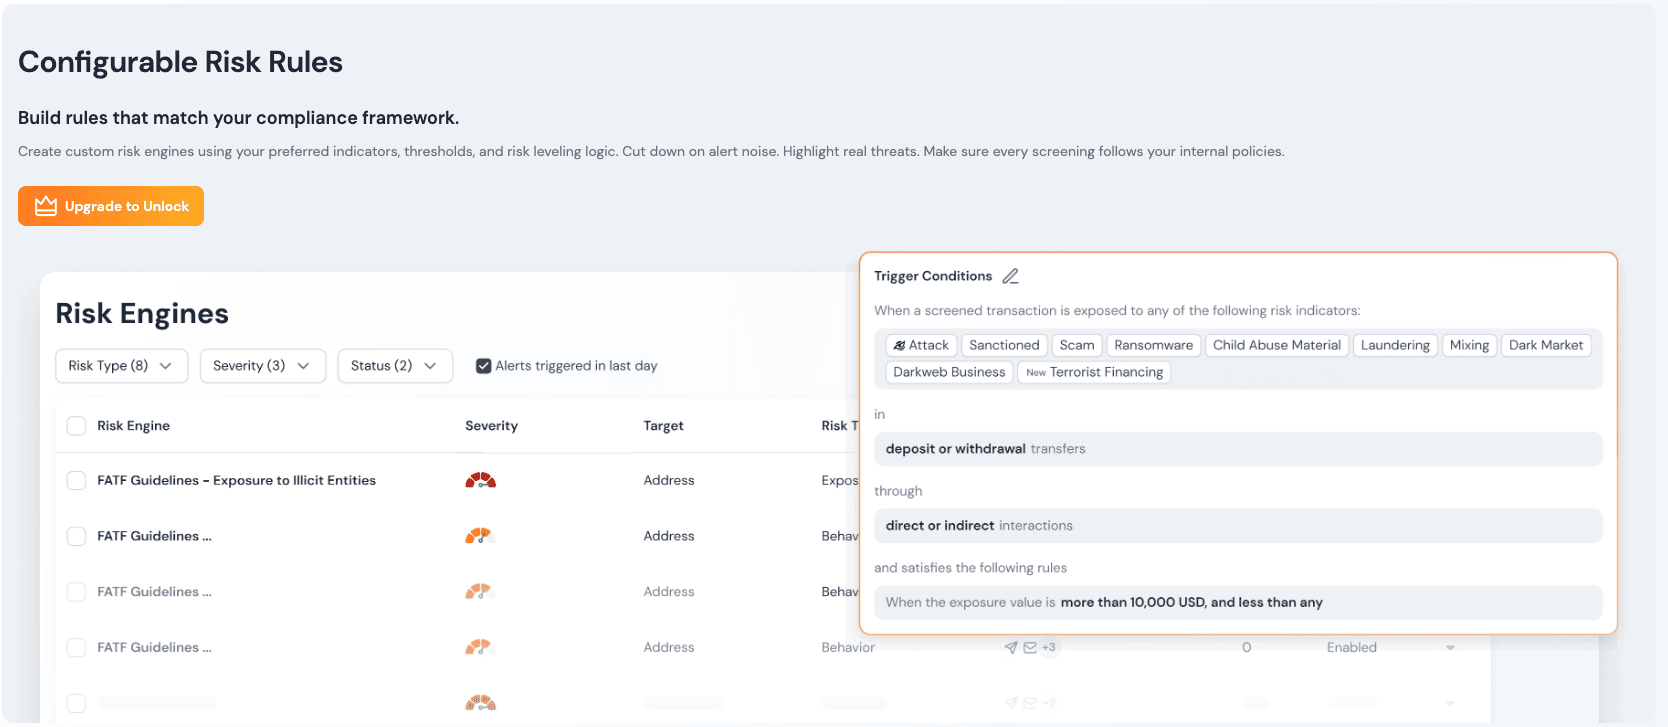Open the Risk Type (8) dropdown
This screenshot has height=727, width=1668.
click(x=120, y=366)
